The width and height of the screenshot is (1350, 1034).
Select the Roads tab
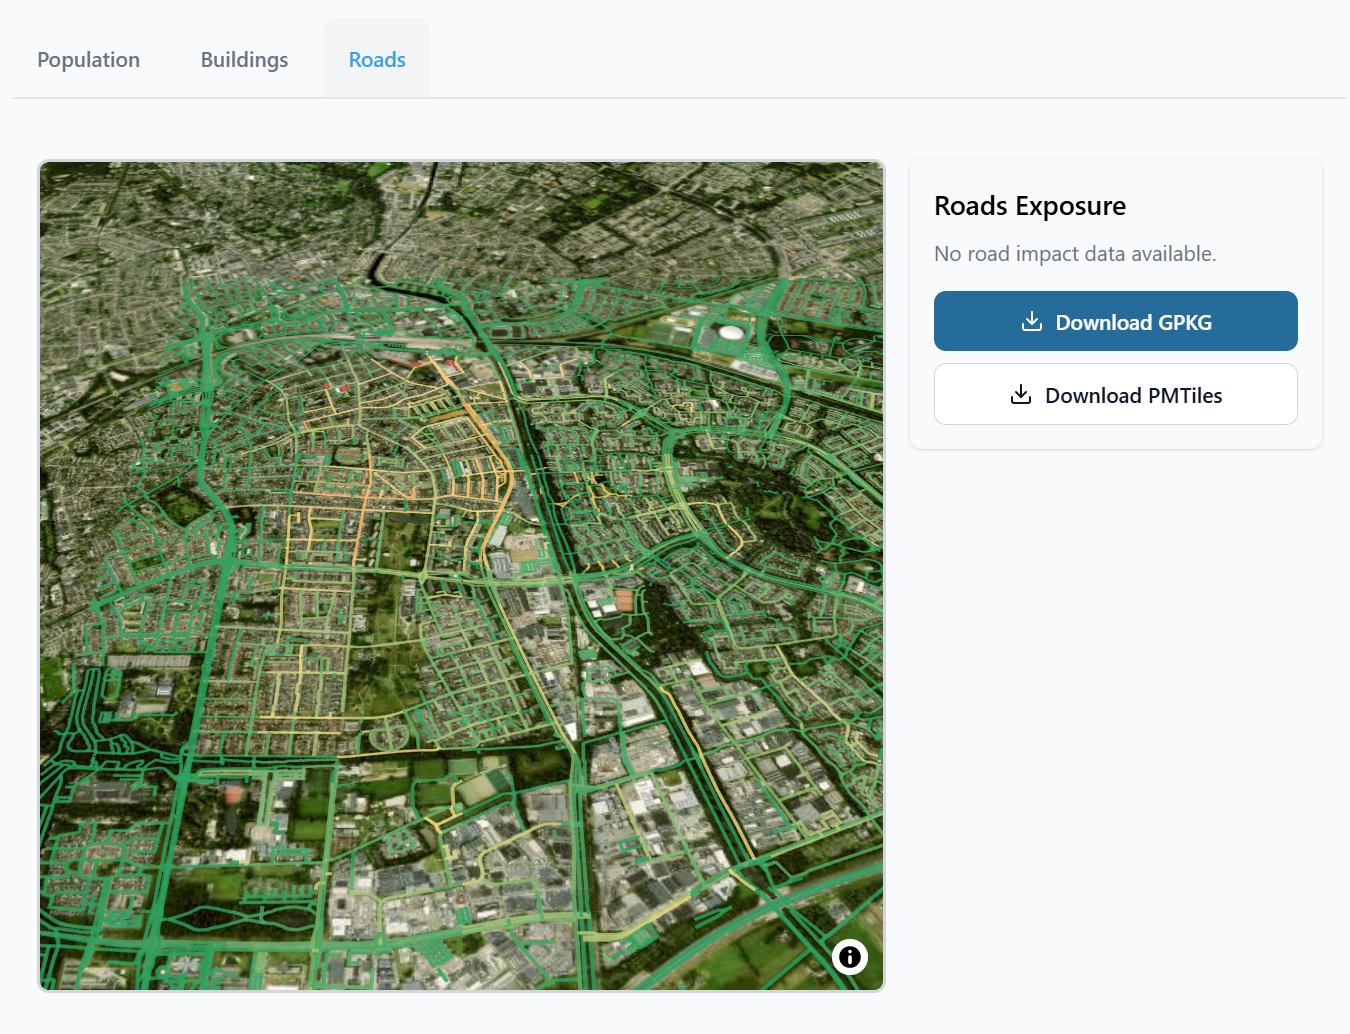click(377, 60)
